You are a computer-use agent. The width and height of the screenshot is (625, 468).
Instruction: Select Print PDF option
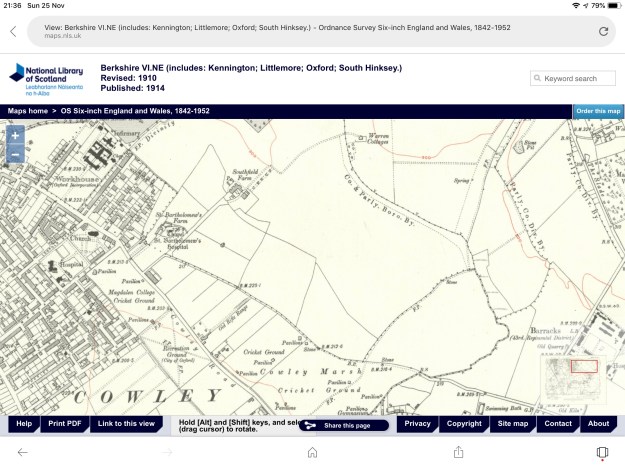tap(65, 424)
